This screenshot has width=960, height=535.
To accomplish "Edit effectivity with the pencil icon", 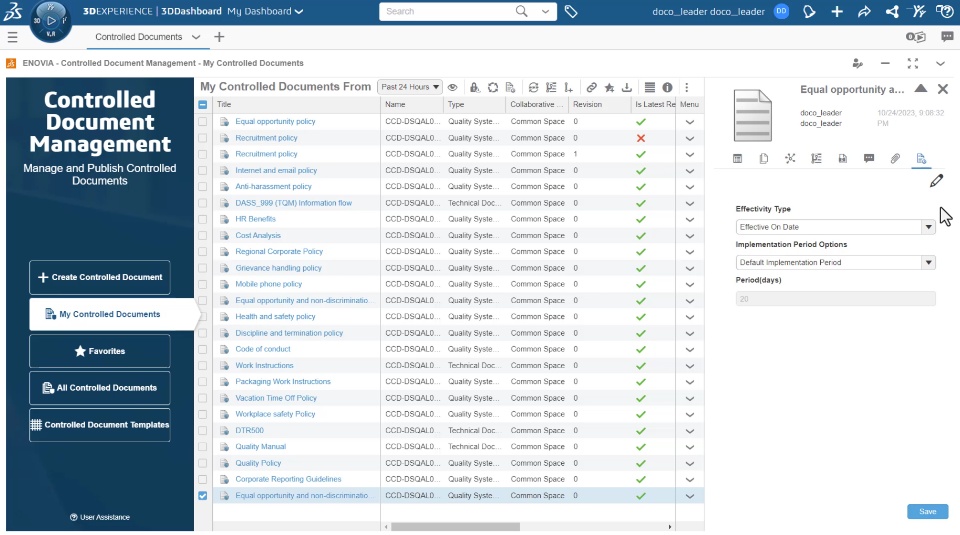I will 936,181.
